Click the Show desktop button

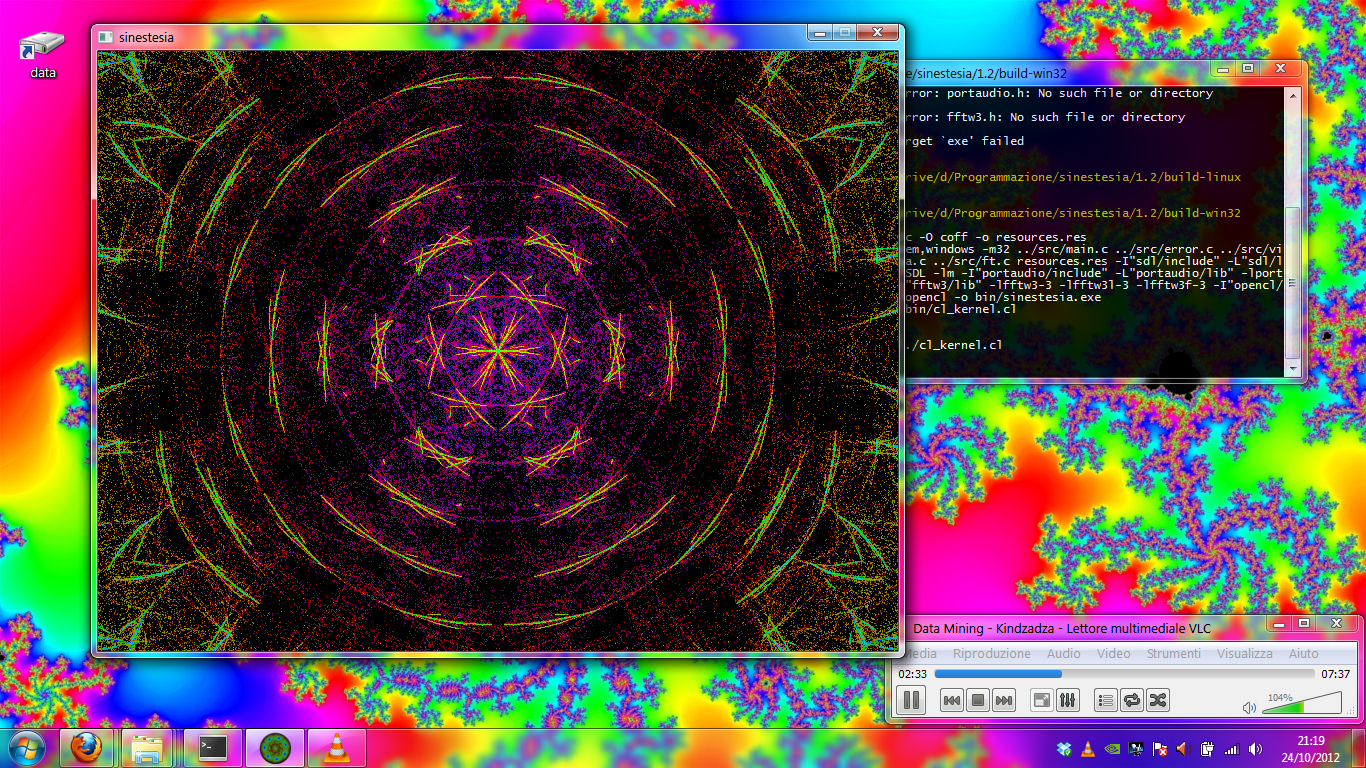pos(1359,748)
